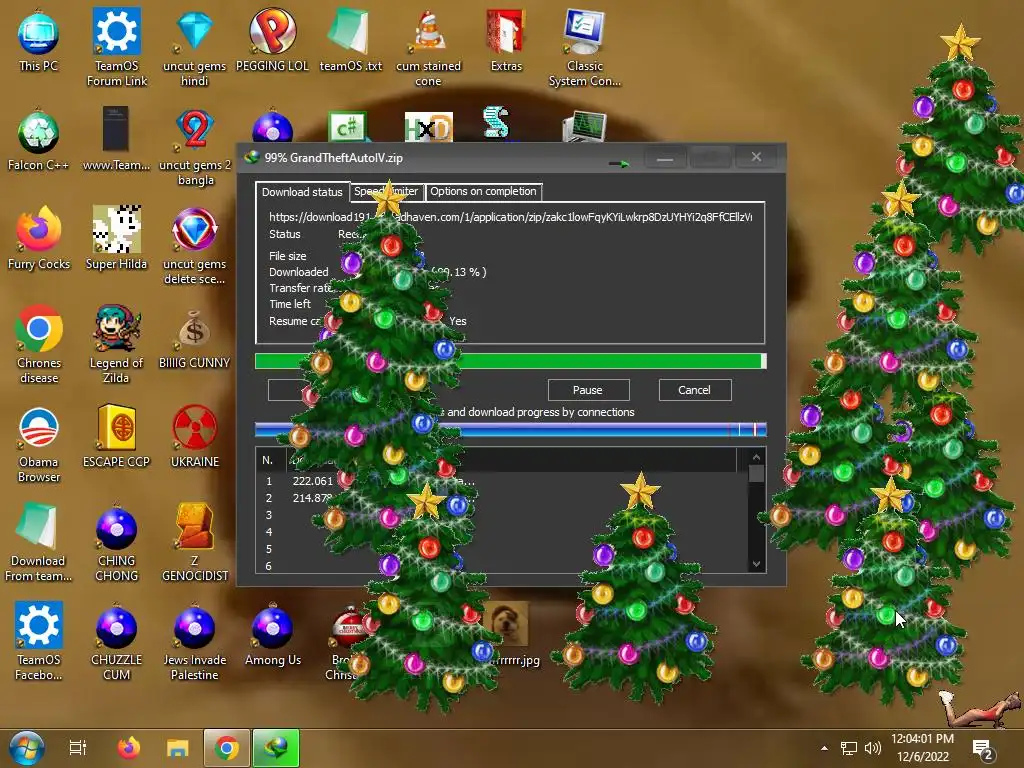The width and height of the screenshot is (1024, 768).
Task: Launch the ESCAPE CCP mahjong icon
Action: point(116,436)
